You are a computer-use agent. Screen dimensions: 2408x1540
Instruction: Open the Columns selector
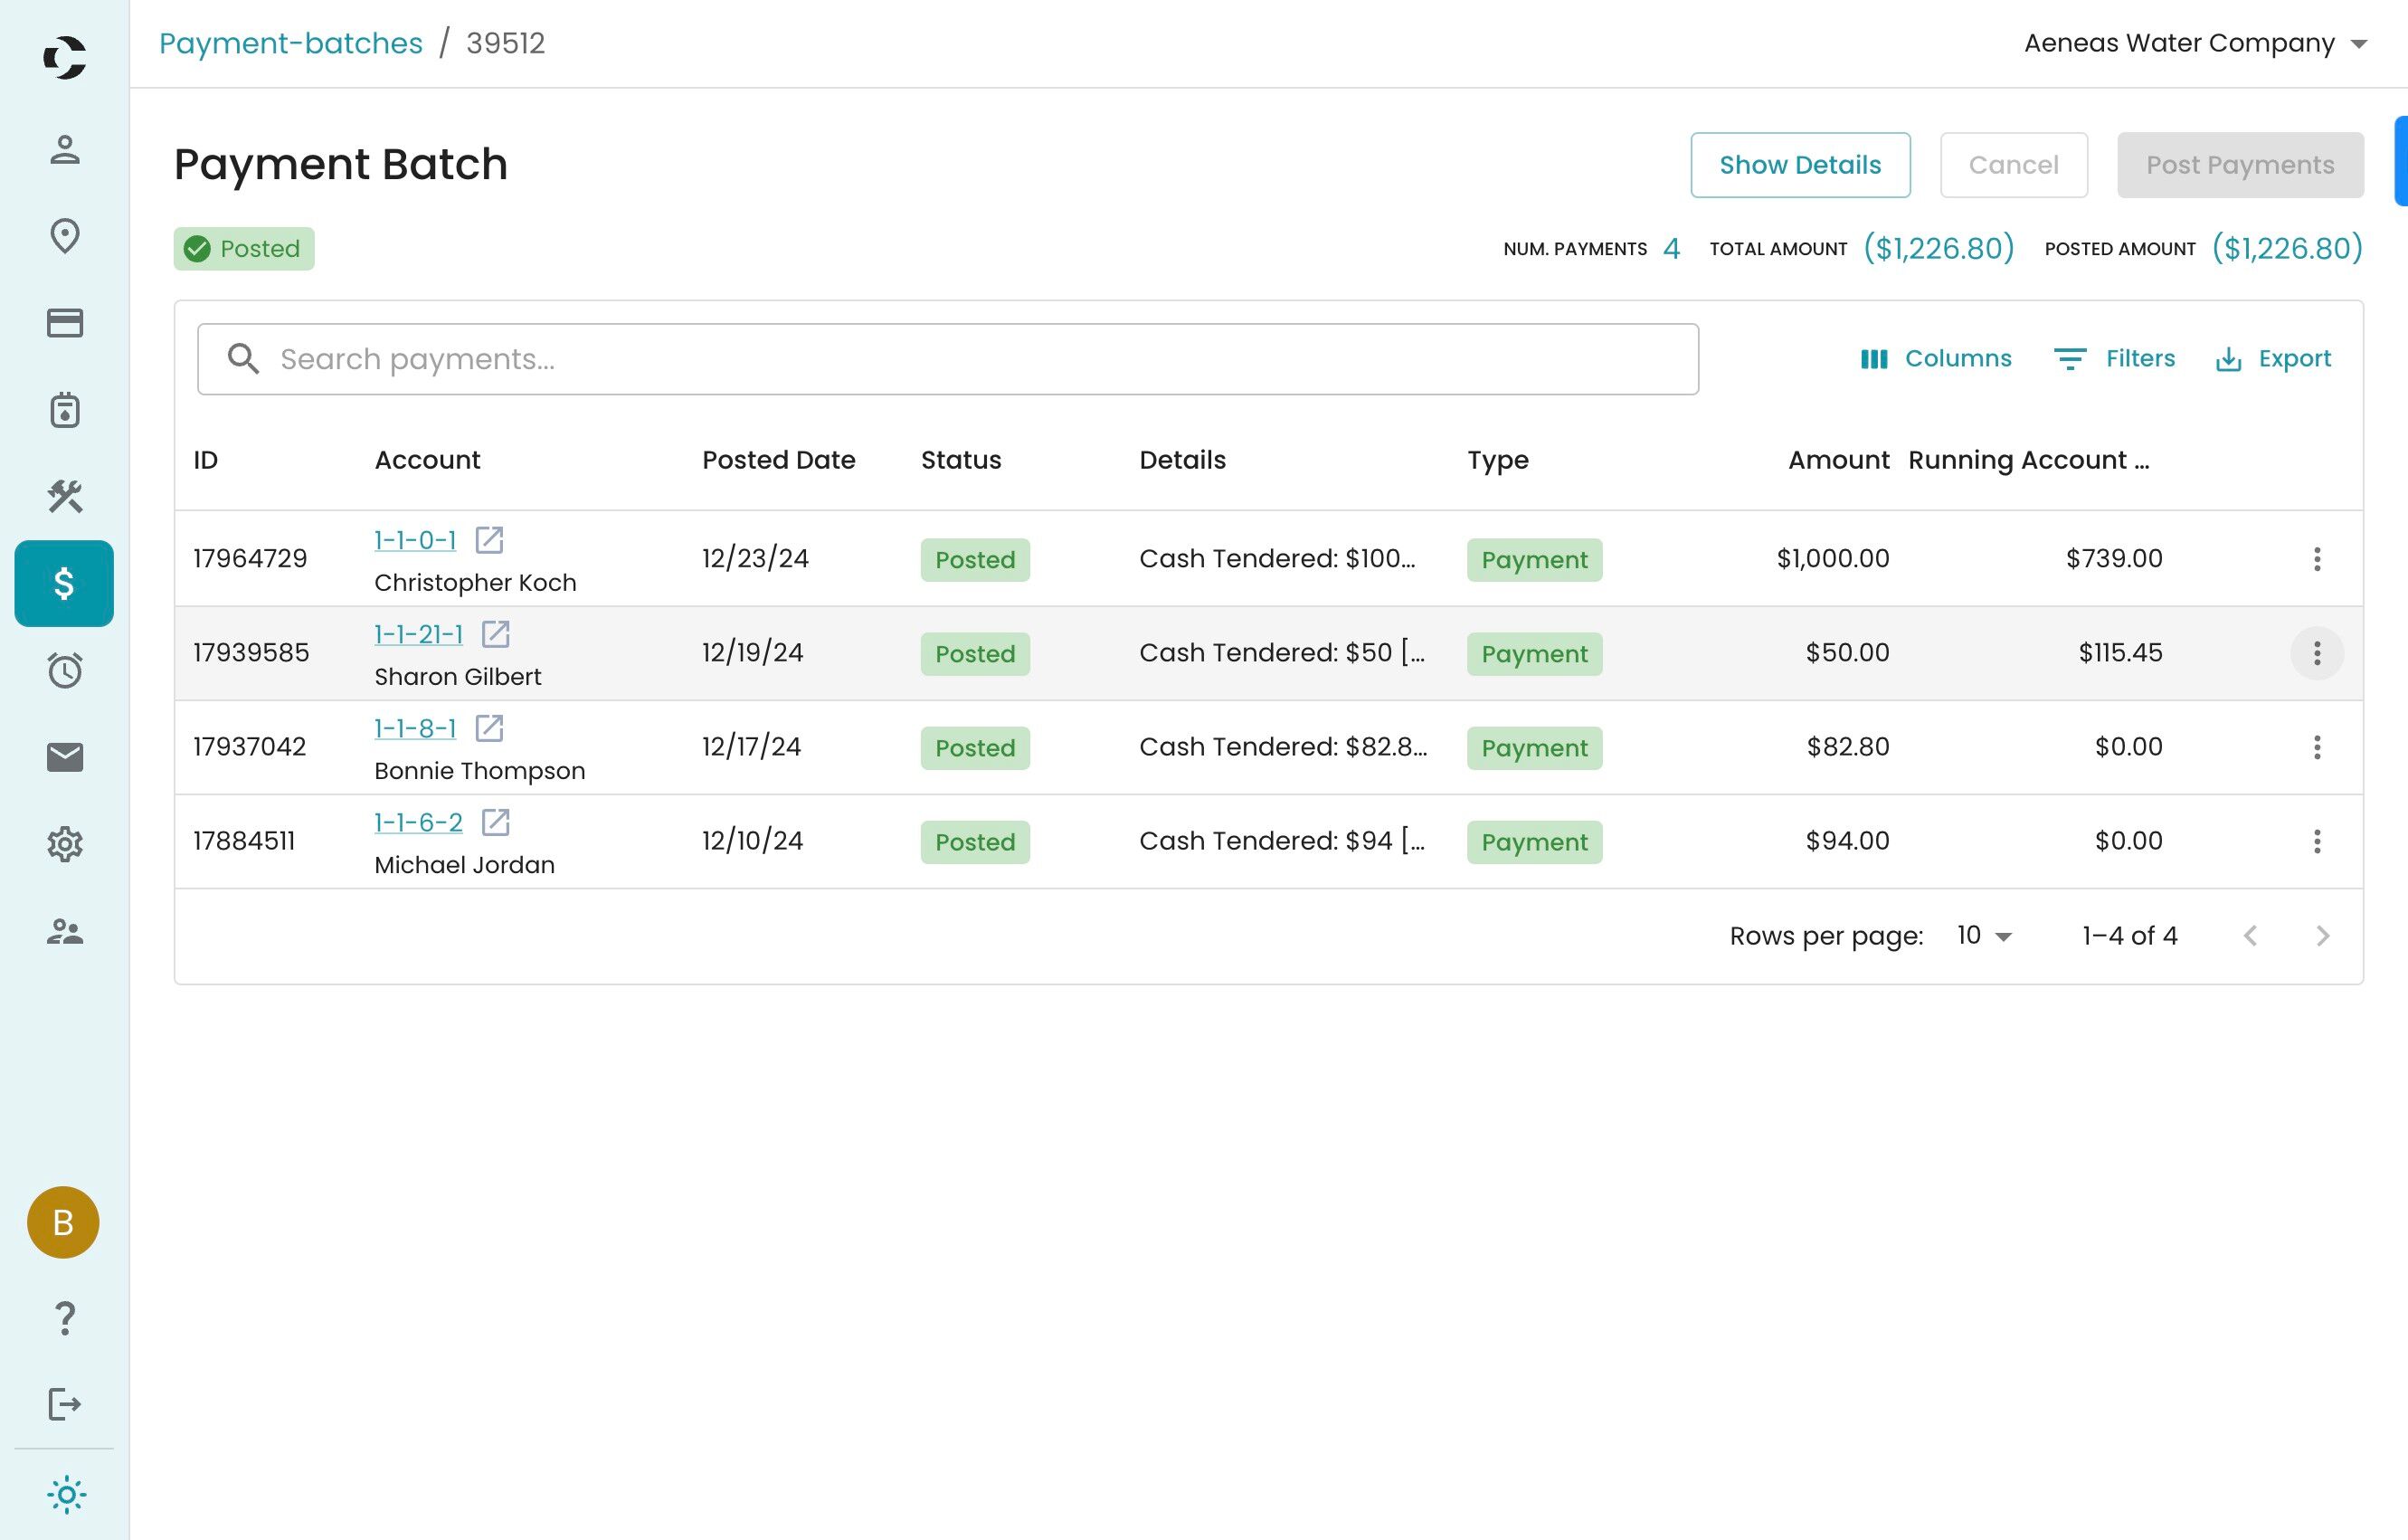[x=1935, y=359]
